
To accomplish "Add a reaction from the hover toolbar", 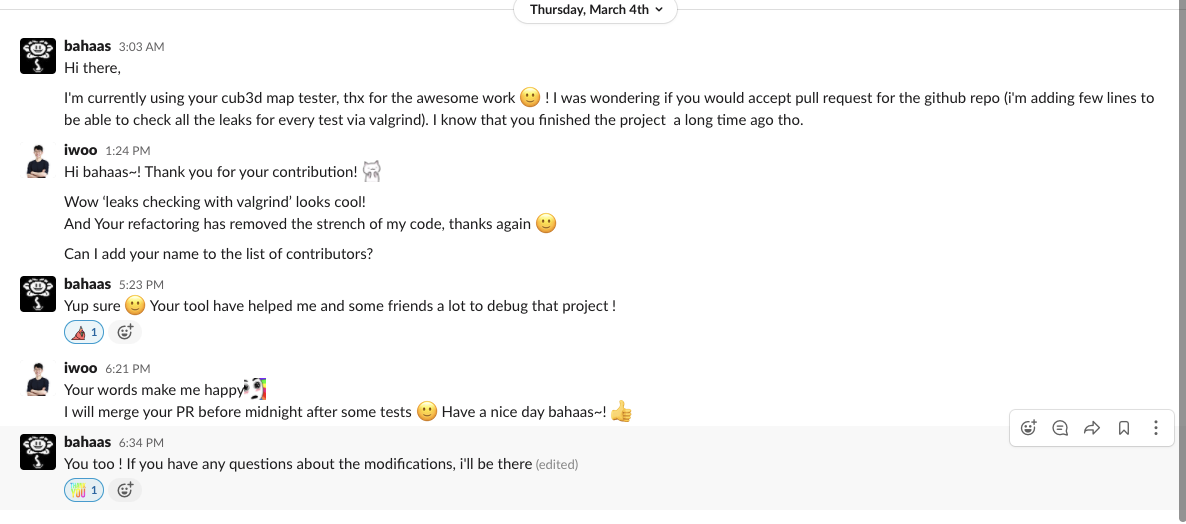I will point(1028,428).
